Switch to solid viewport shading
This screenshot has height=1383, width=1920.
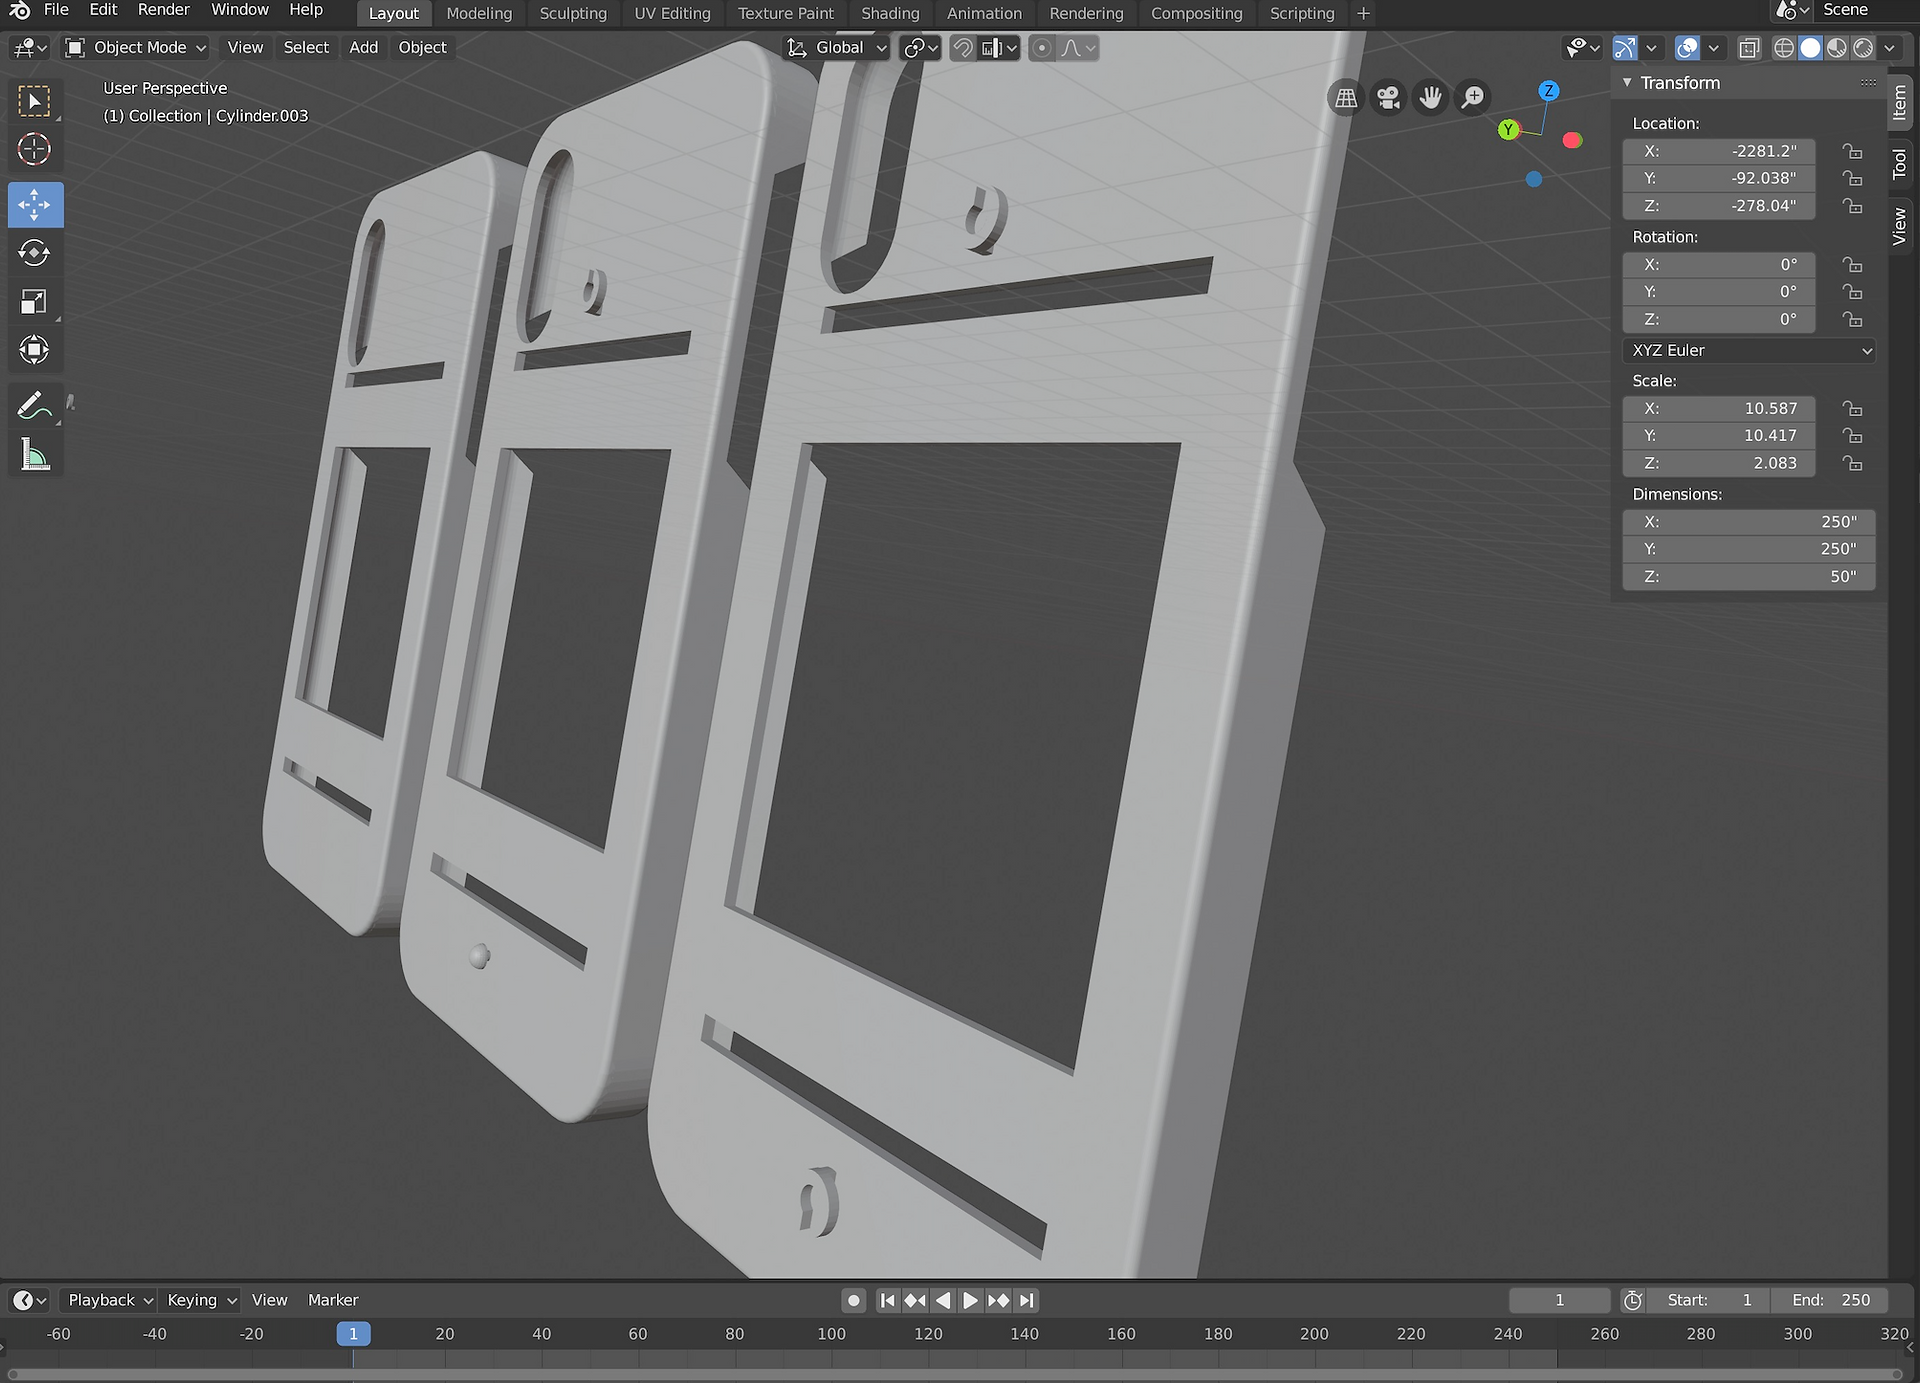click(x=1810, y=48)
